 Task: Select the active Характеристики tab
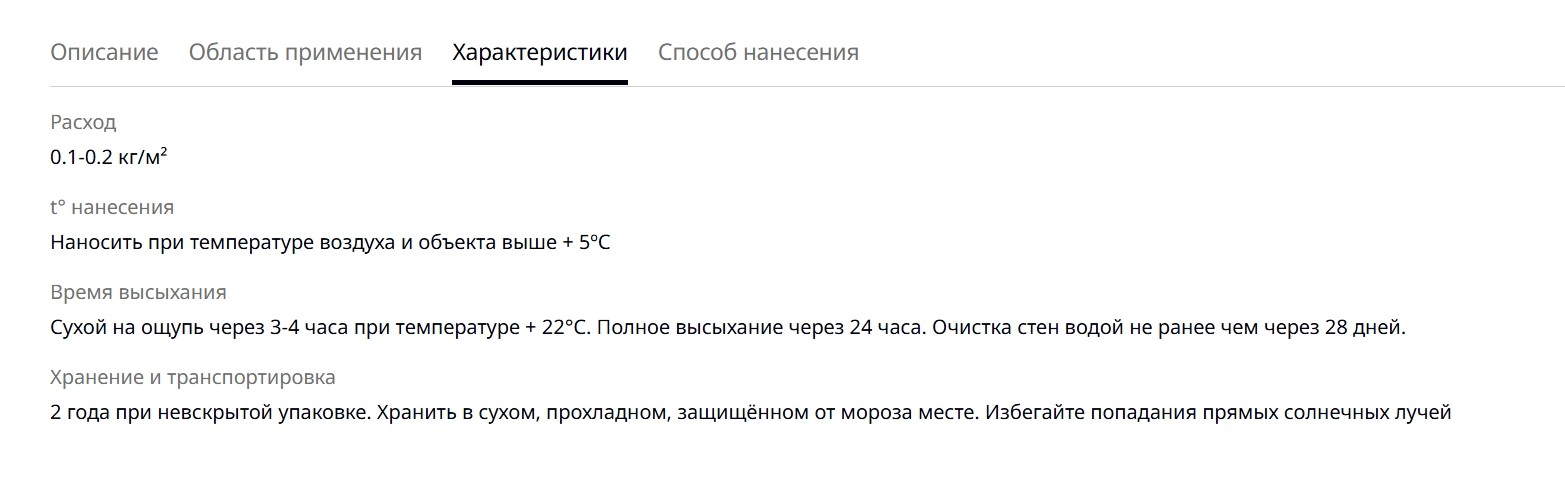[x=540, y=53]
